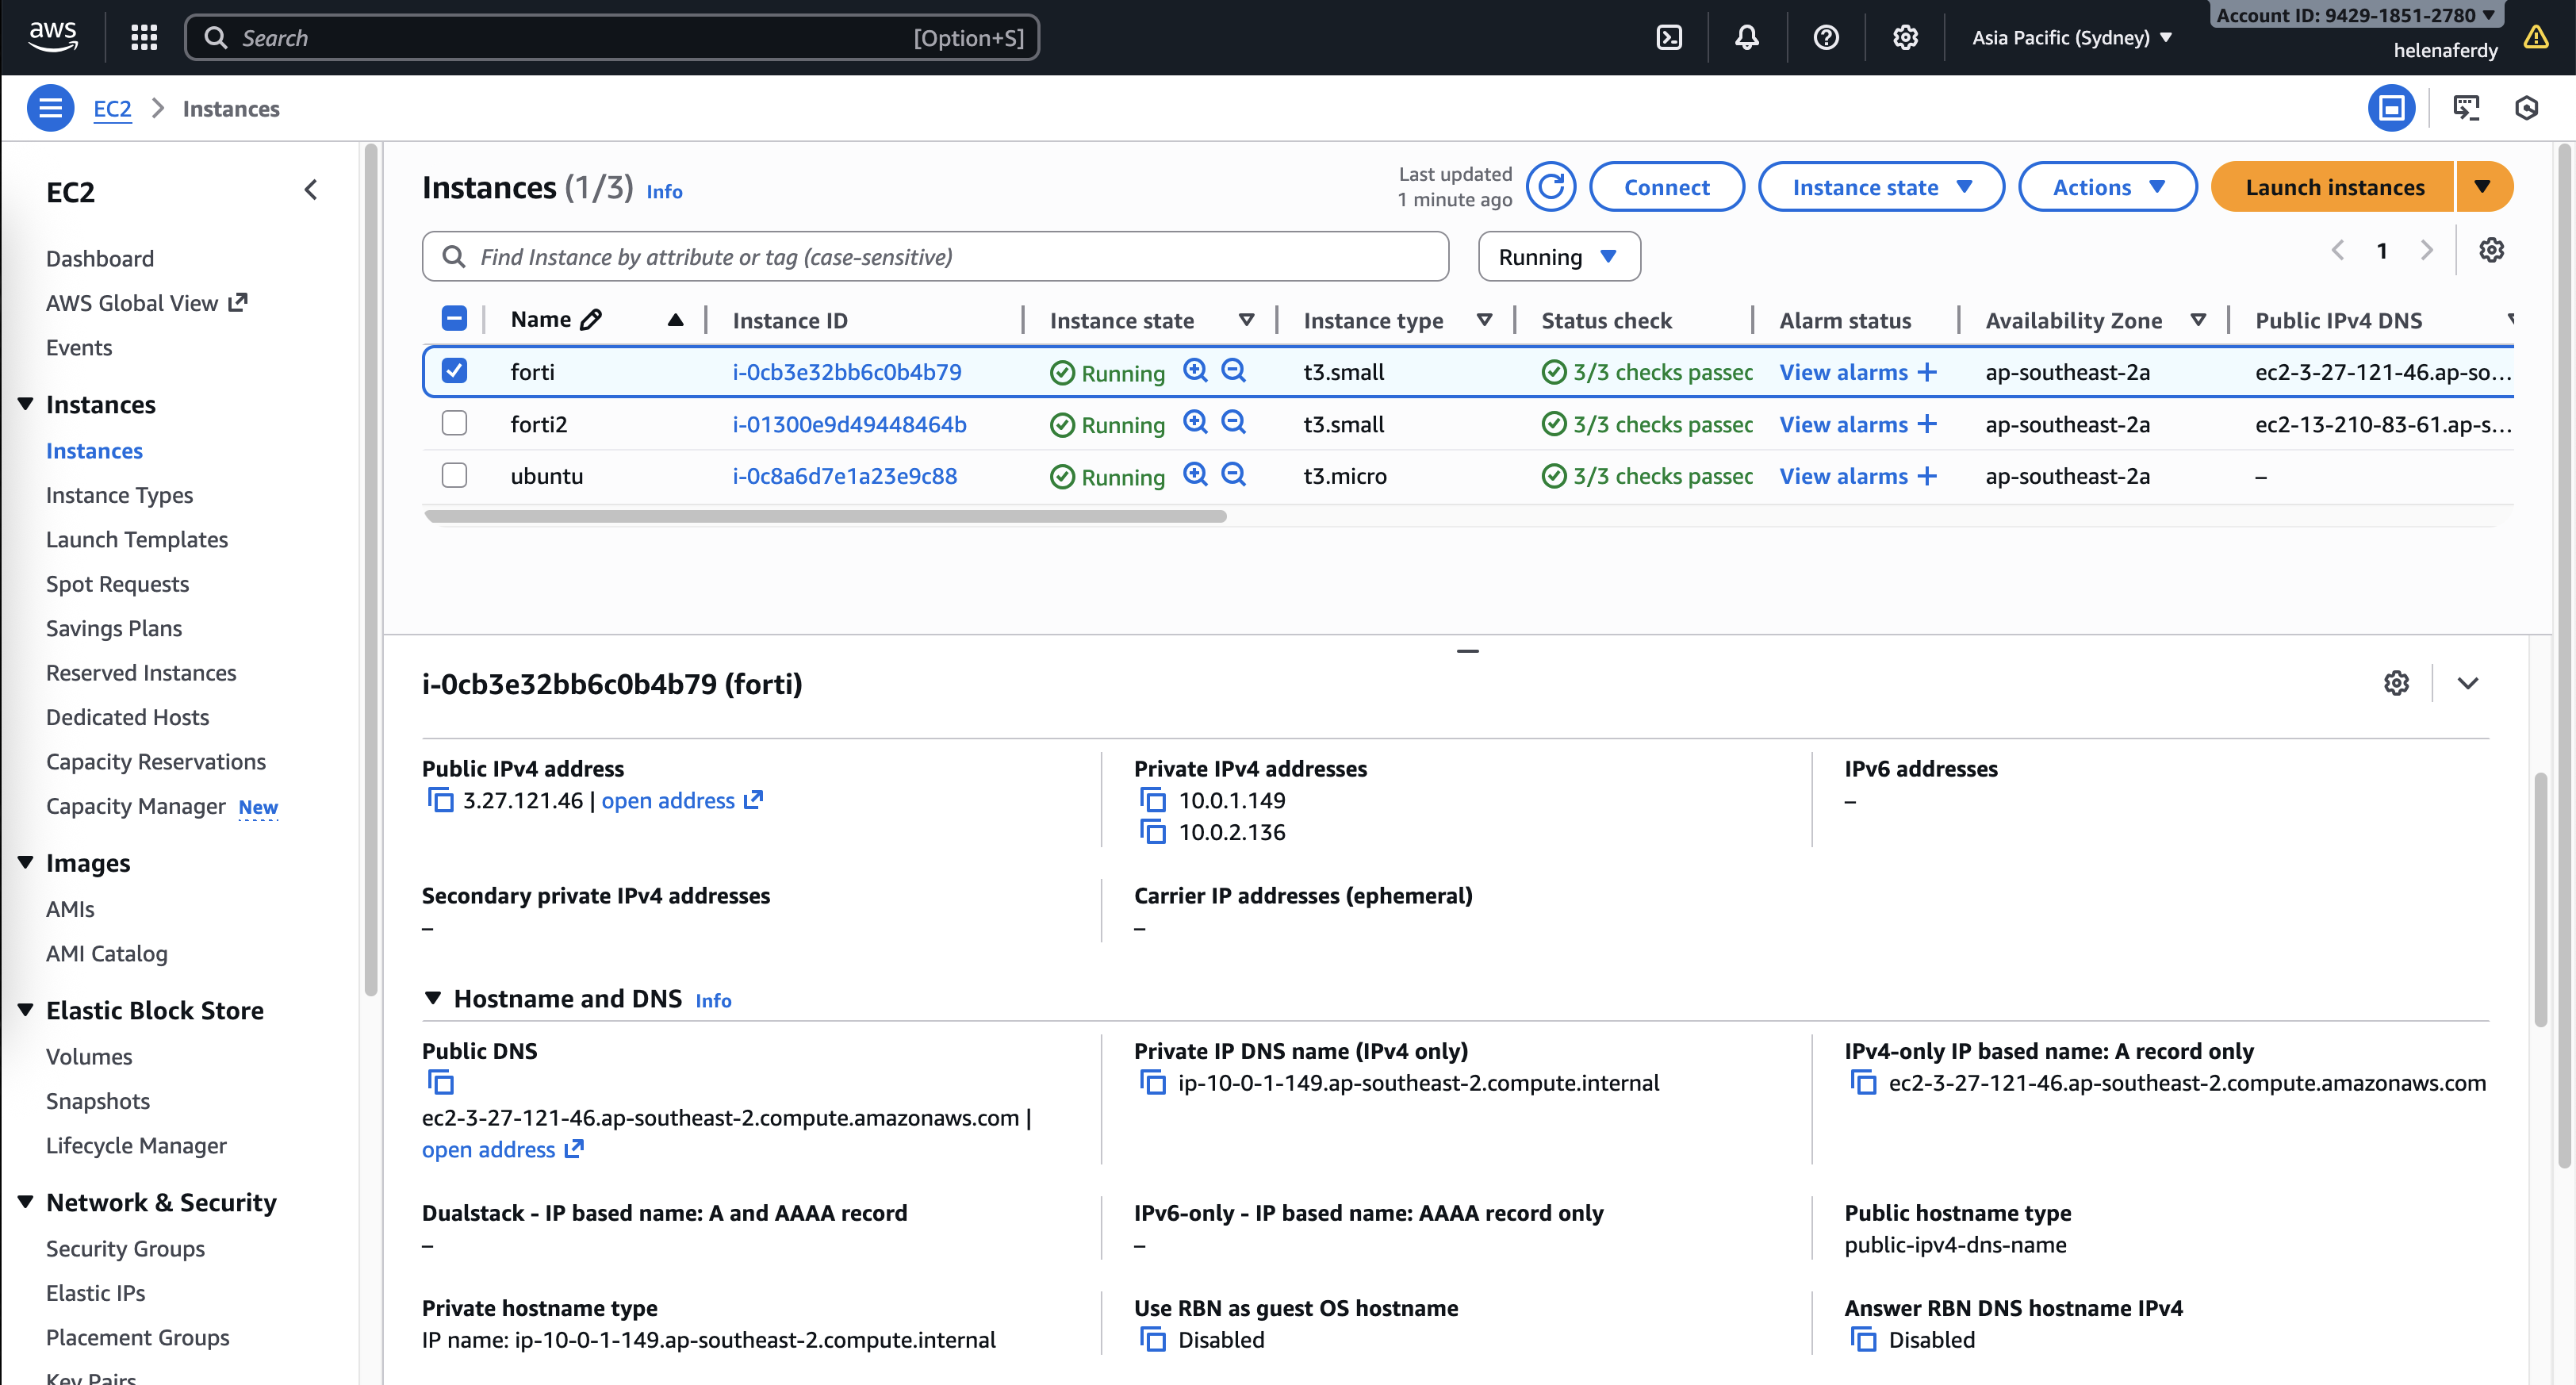Open the AWS services grid menu
This screenshot has height=1385, width=2576.
(144, 38)
